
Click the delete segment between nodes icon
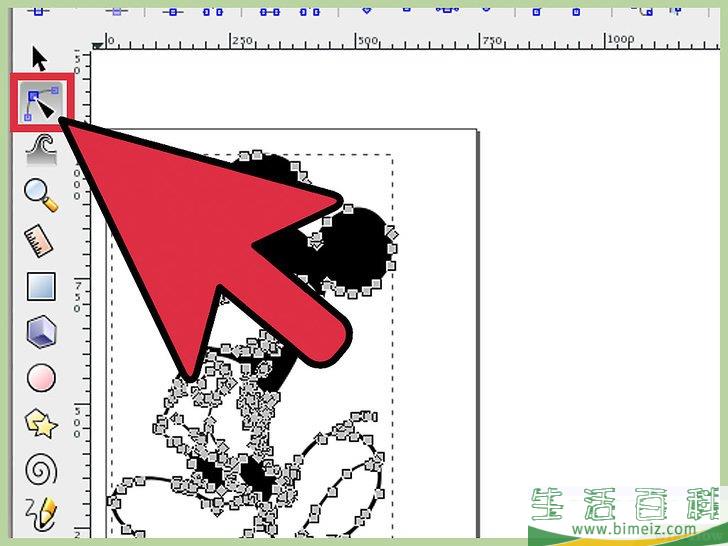[310, 12]
